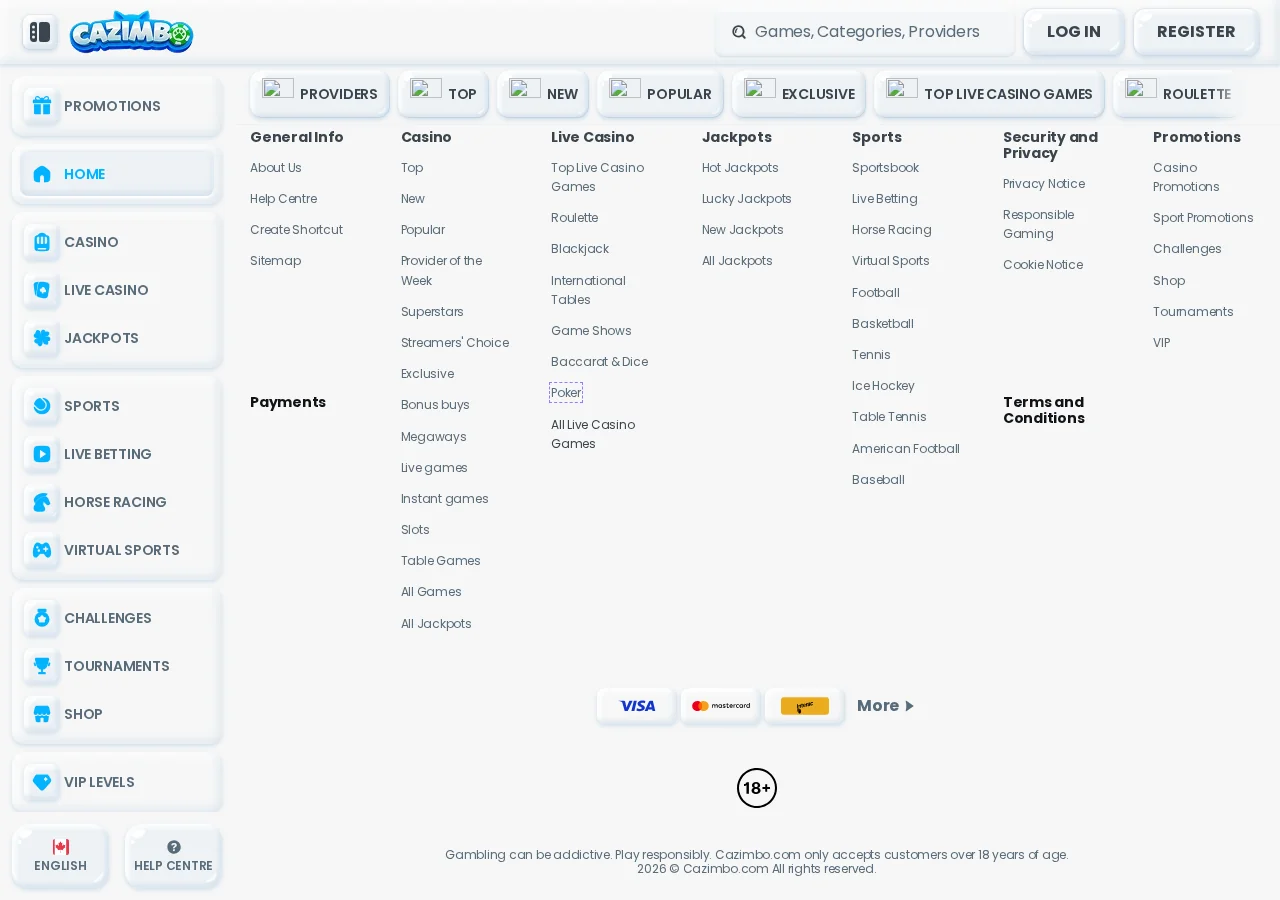Click the Terms and Conditions heading
This screenshot has width=1280, height=900.
(1043, 410)
